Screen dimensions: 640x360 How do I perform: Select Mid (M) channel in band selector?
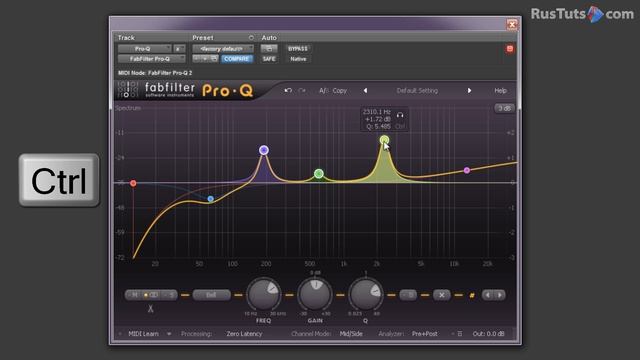(134, 295)
